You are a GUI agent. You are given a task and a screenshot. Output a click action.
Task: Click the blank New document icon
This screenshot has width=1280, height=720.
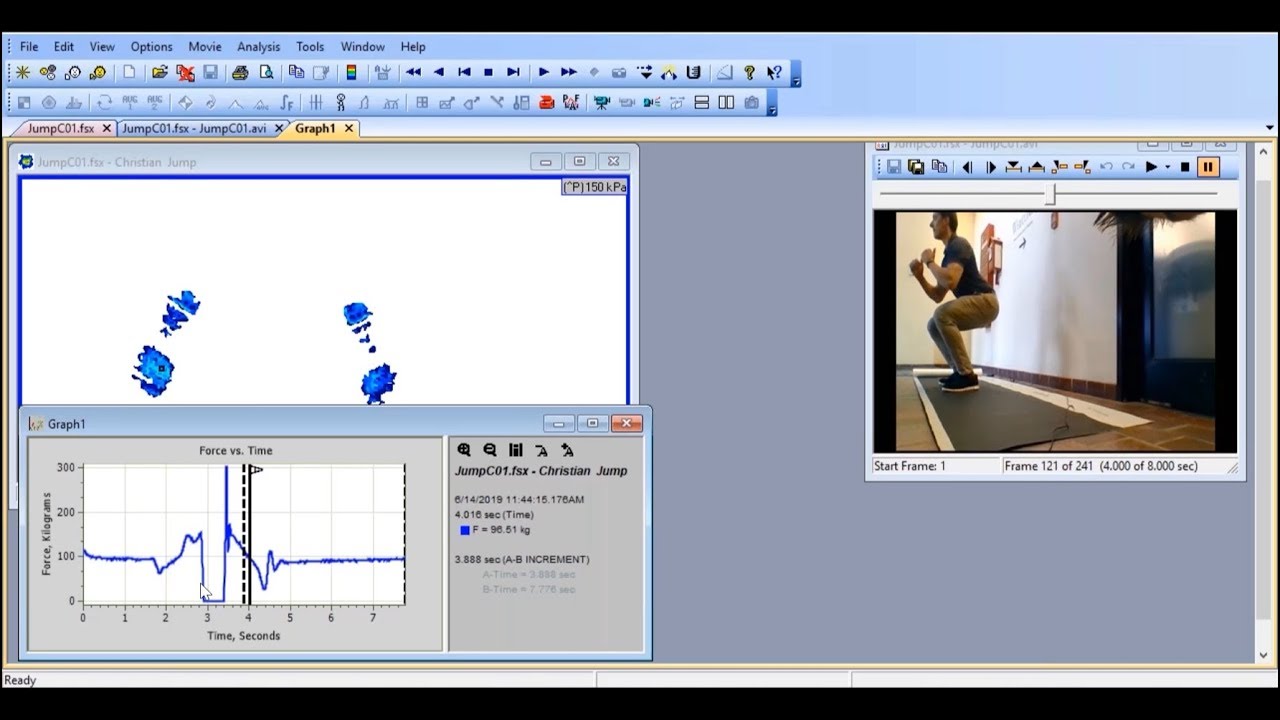[x=129, y=72]
